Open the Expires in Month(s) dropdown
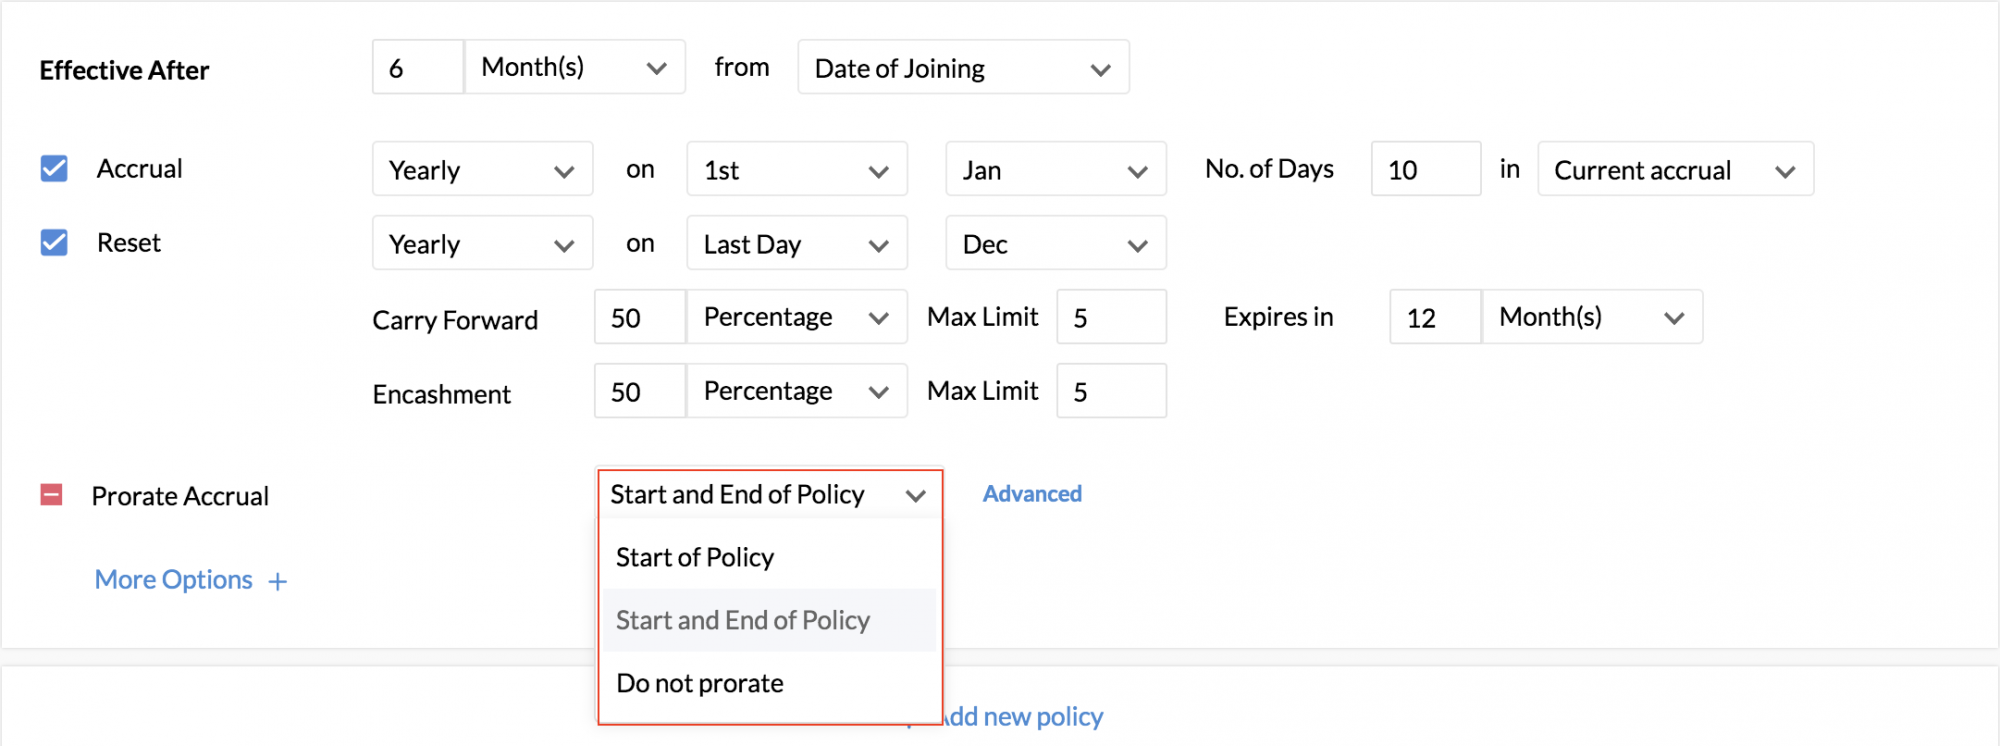This screenshot has width=2000, height=746. (1591, 318)
